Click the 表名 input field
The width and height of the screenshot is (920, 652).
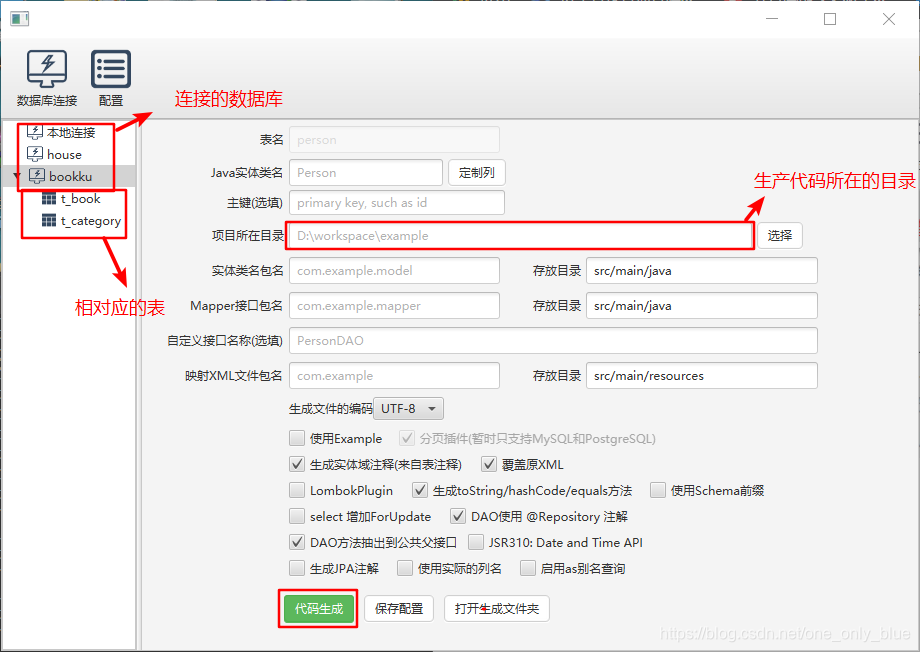(394, 140)
